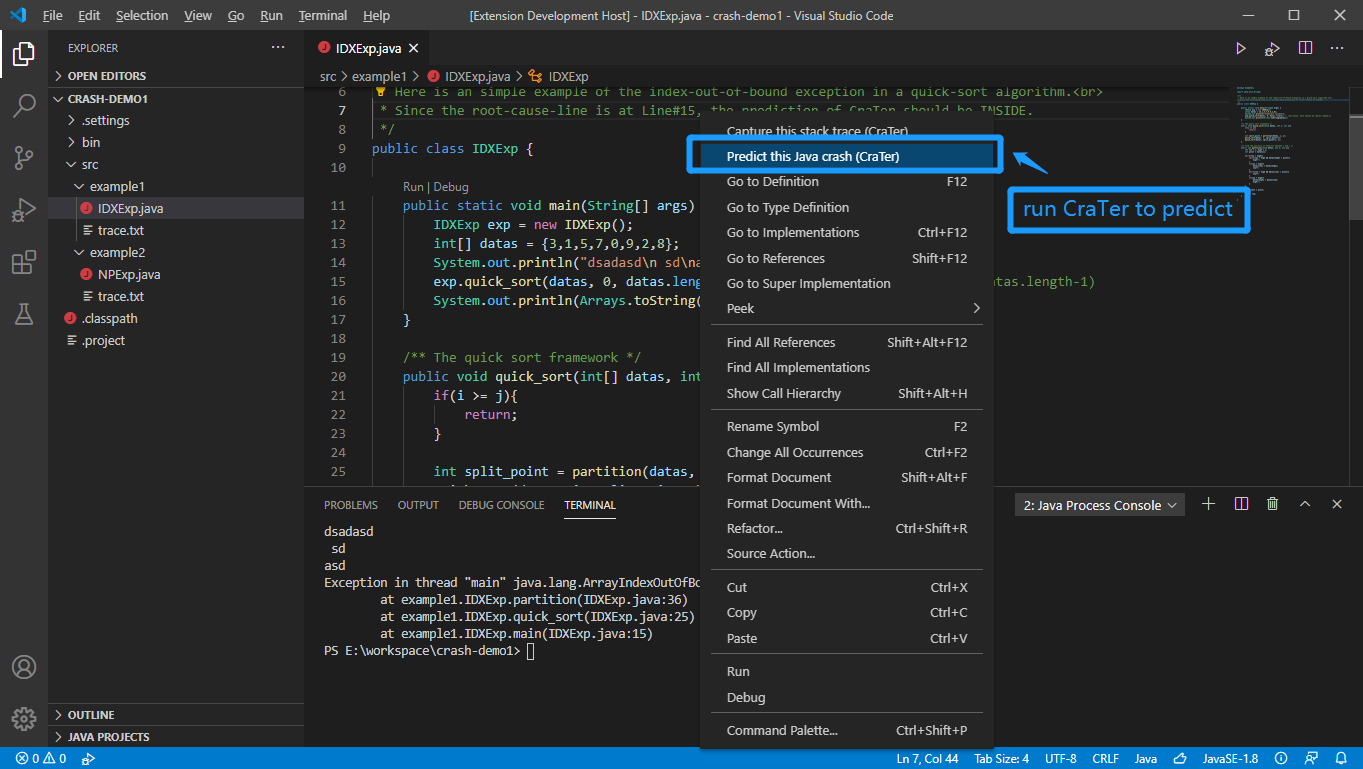Open errors and warnings count in status bar
The image size is (1363, 769).
point(41,758)
